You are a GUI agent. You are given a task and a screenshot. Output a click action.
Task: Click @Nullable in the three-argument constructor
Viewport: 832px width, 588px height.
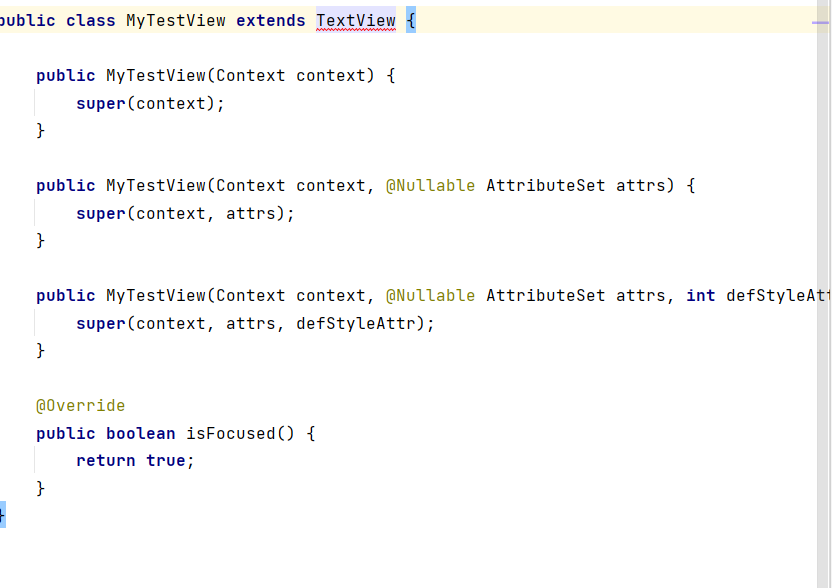point(430,296)
